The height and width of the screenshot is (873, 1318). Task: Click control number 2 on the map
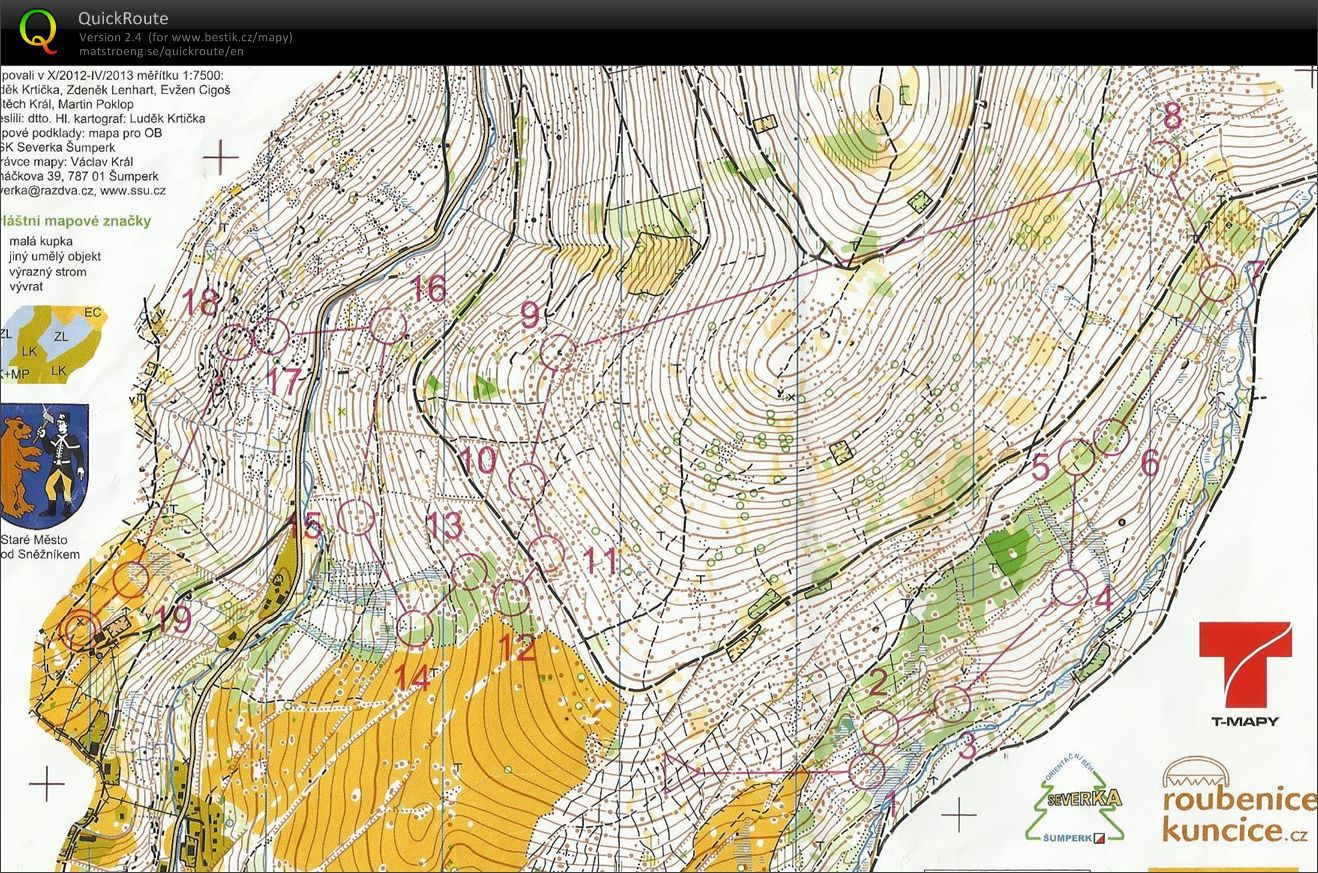(x=877, y=684)
